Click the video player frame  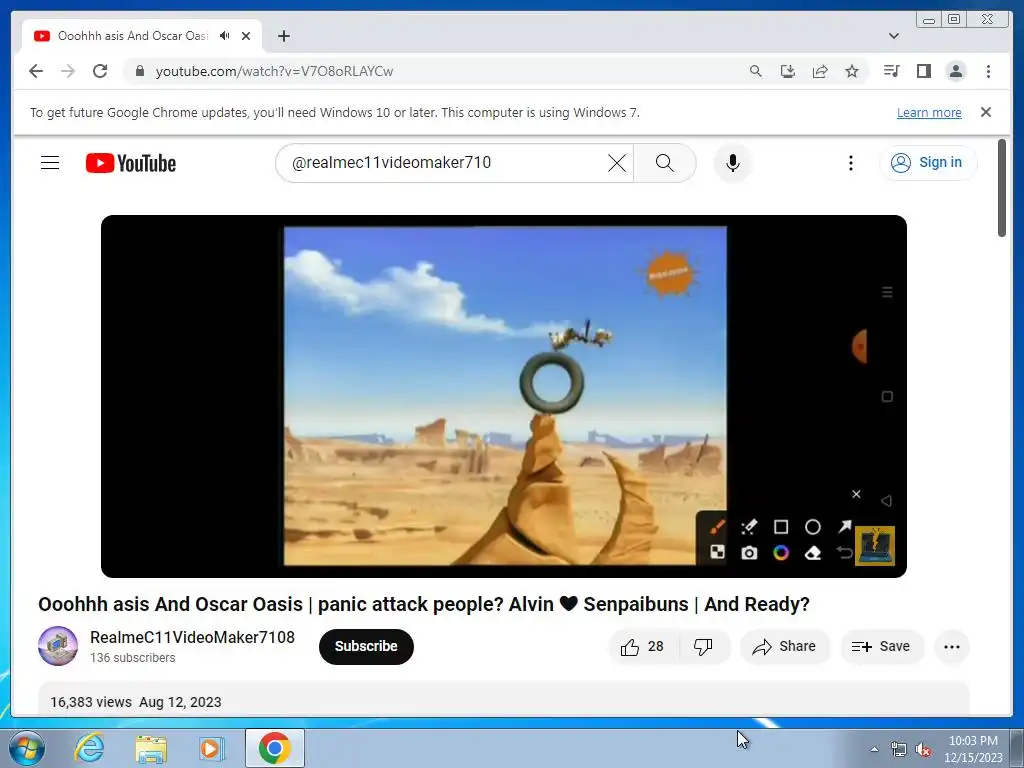click(x=504, y=396)
